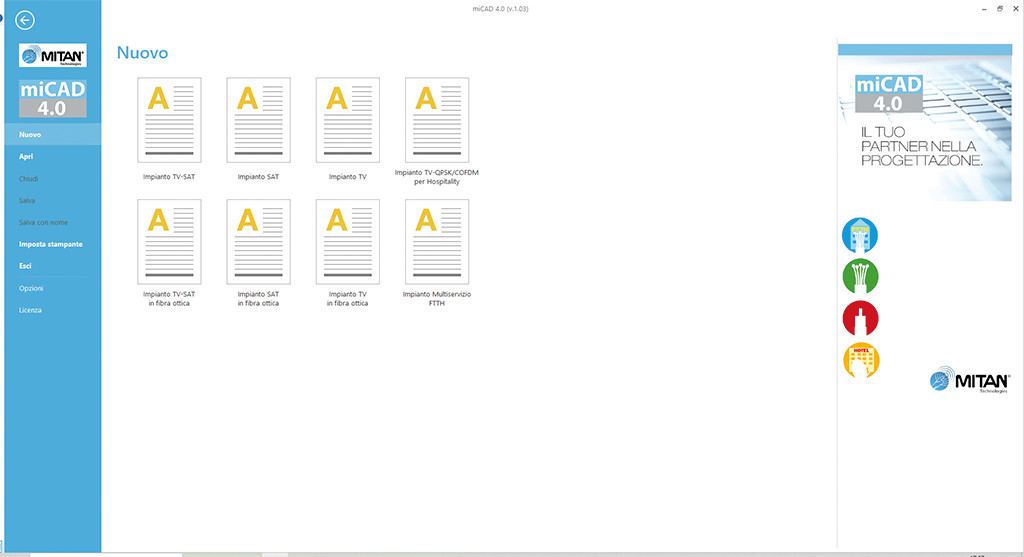Click the 'Nuovo' page heading
The image size is (1024, 557).
tap(142, 53)
